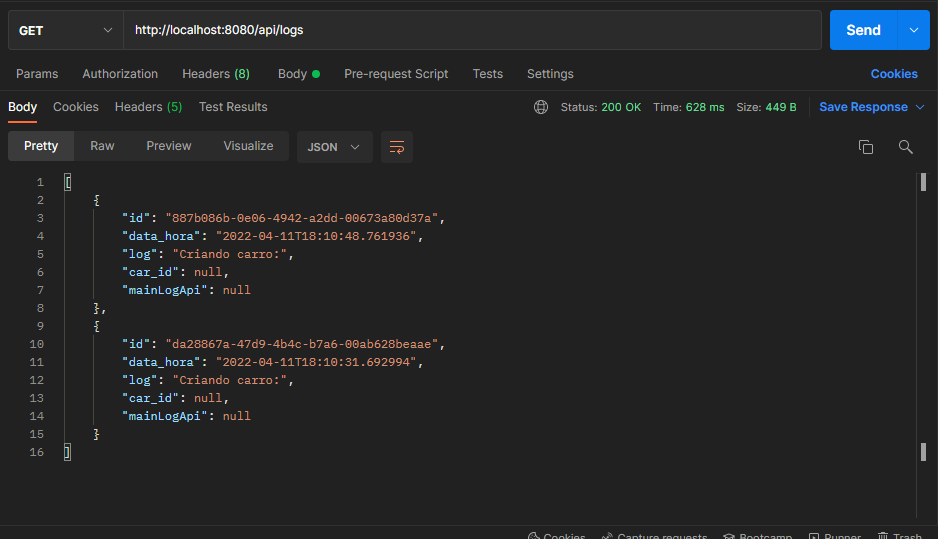Click the closing bracket on line 16
Image resolution: width=938 pixels, height=539 pixels.
pyautogui.click(x=68, y=452)
